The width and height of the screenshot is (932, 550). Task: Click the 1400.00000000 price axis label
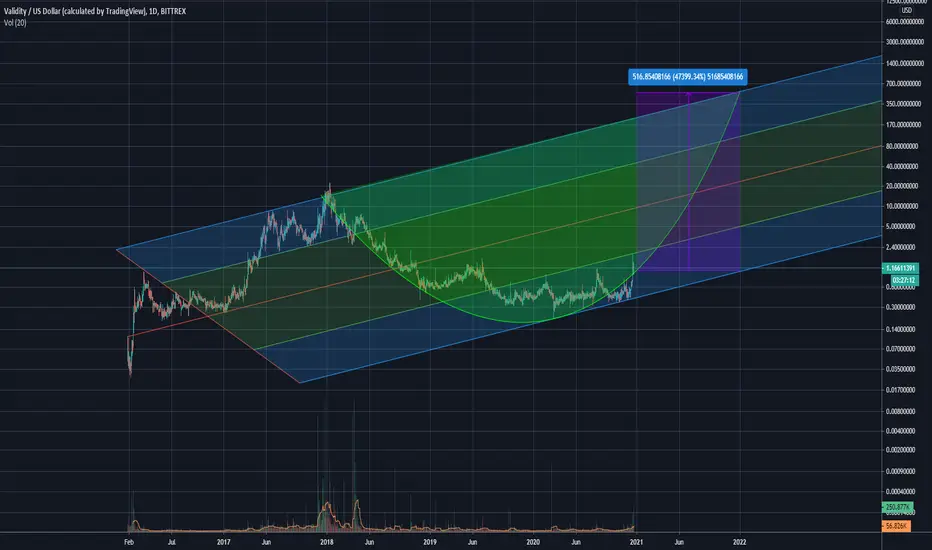coord(905,63)
